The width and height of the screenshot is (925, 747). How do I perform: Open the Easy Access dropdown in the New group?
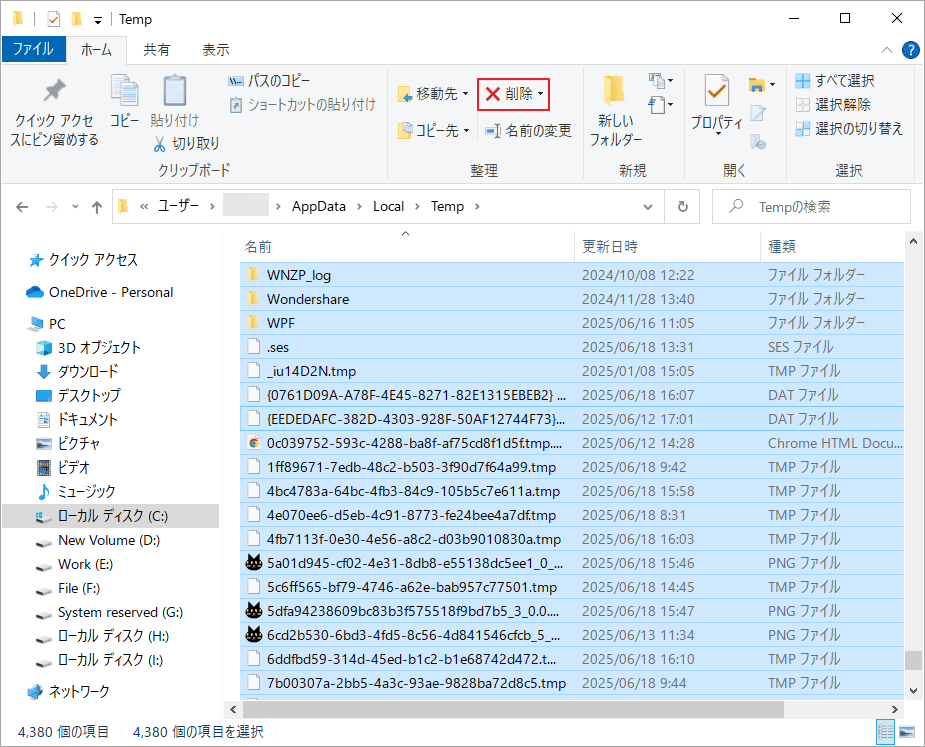coord(661,104)
